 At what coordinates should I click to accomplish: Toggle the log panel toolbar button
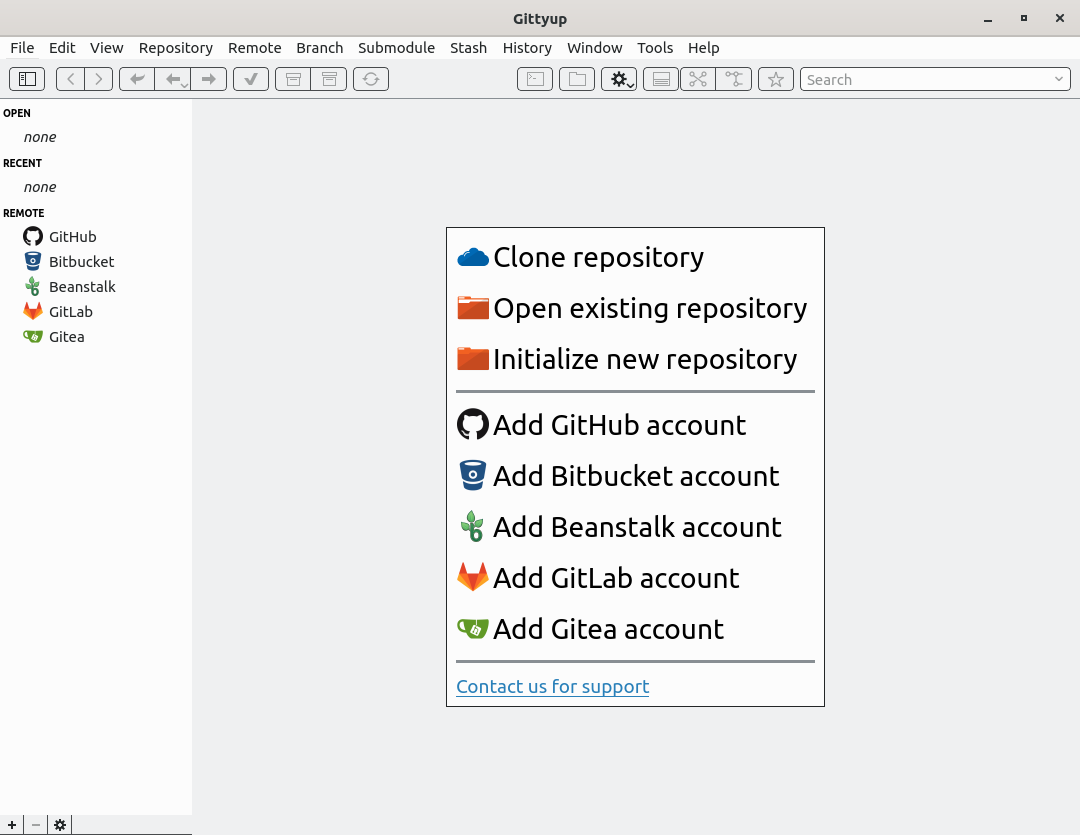661,79
